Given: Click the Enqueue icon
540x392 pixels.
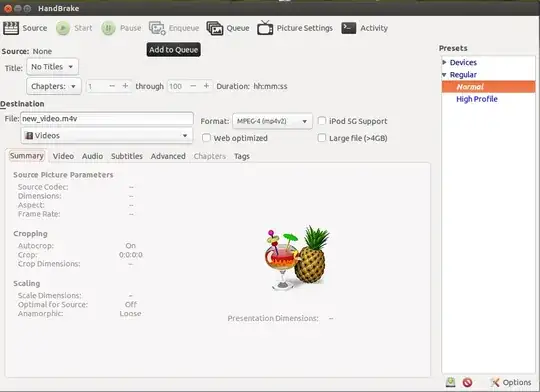Looking at the screenshot, I should [x=157, y=28].
